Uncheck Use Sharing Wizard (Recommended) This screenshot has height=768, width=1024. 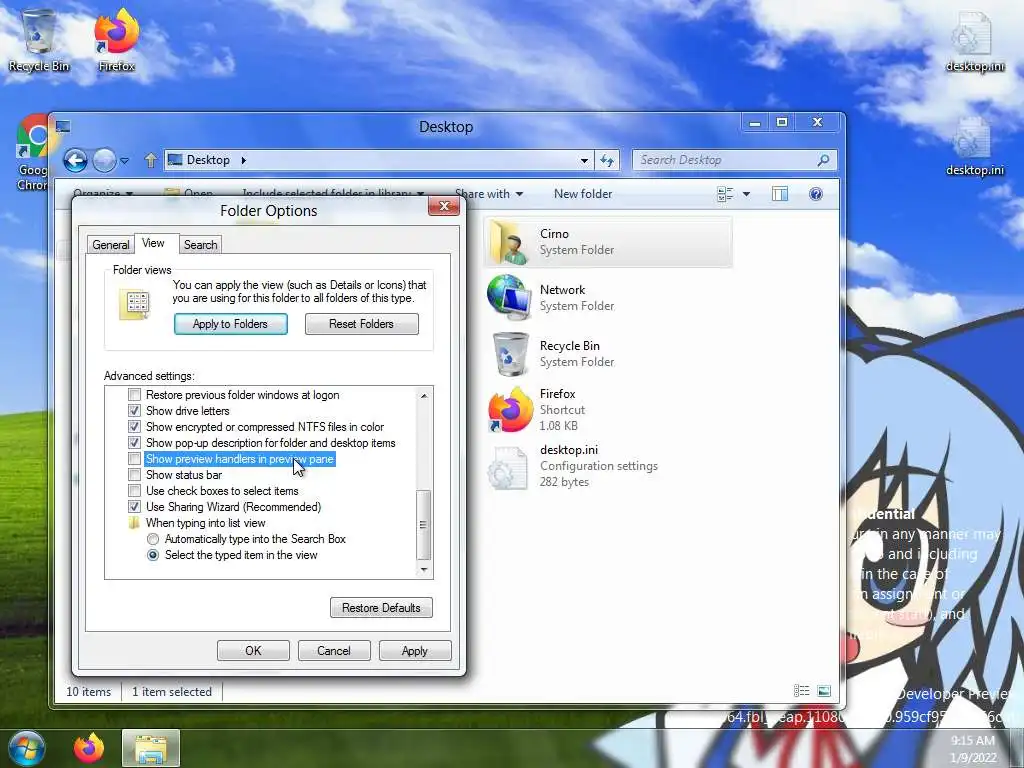point(135,507)
